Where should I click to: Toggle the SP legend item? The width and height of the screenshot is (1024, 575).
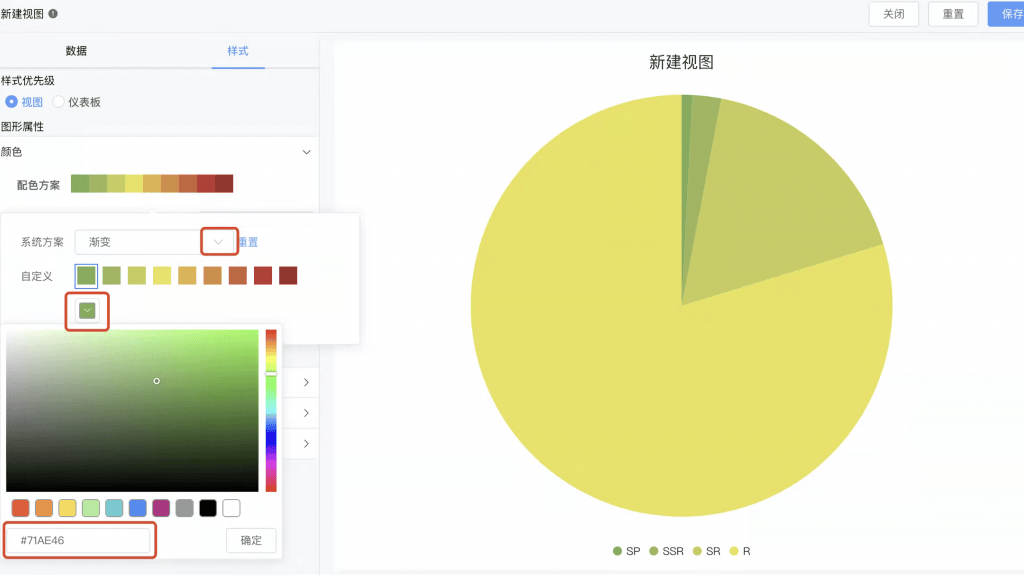pyautogui.click(x=627, y=551)
